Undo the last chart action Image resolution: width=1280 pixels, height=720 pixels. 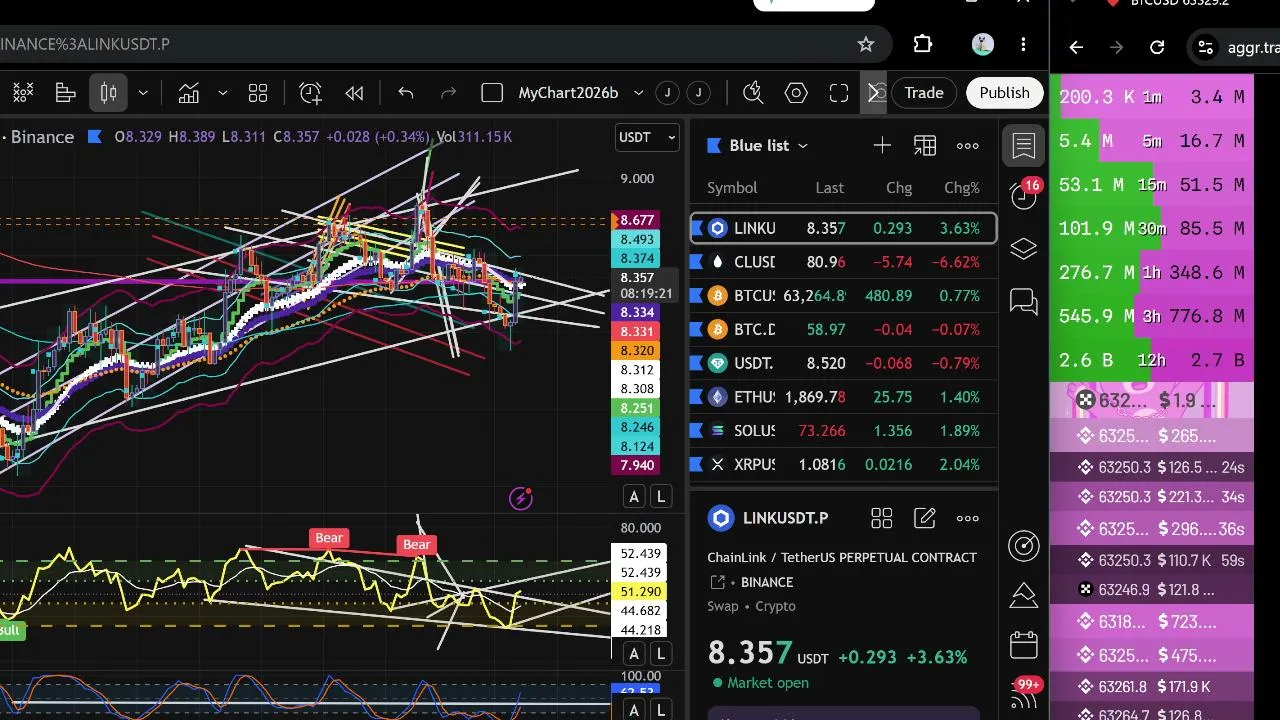tap(406, 93)
